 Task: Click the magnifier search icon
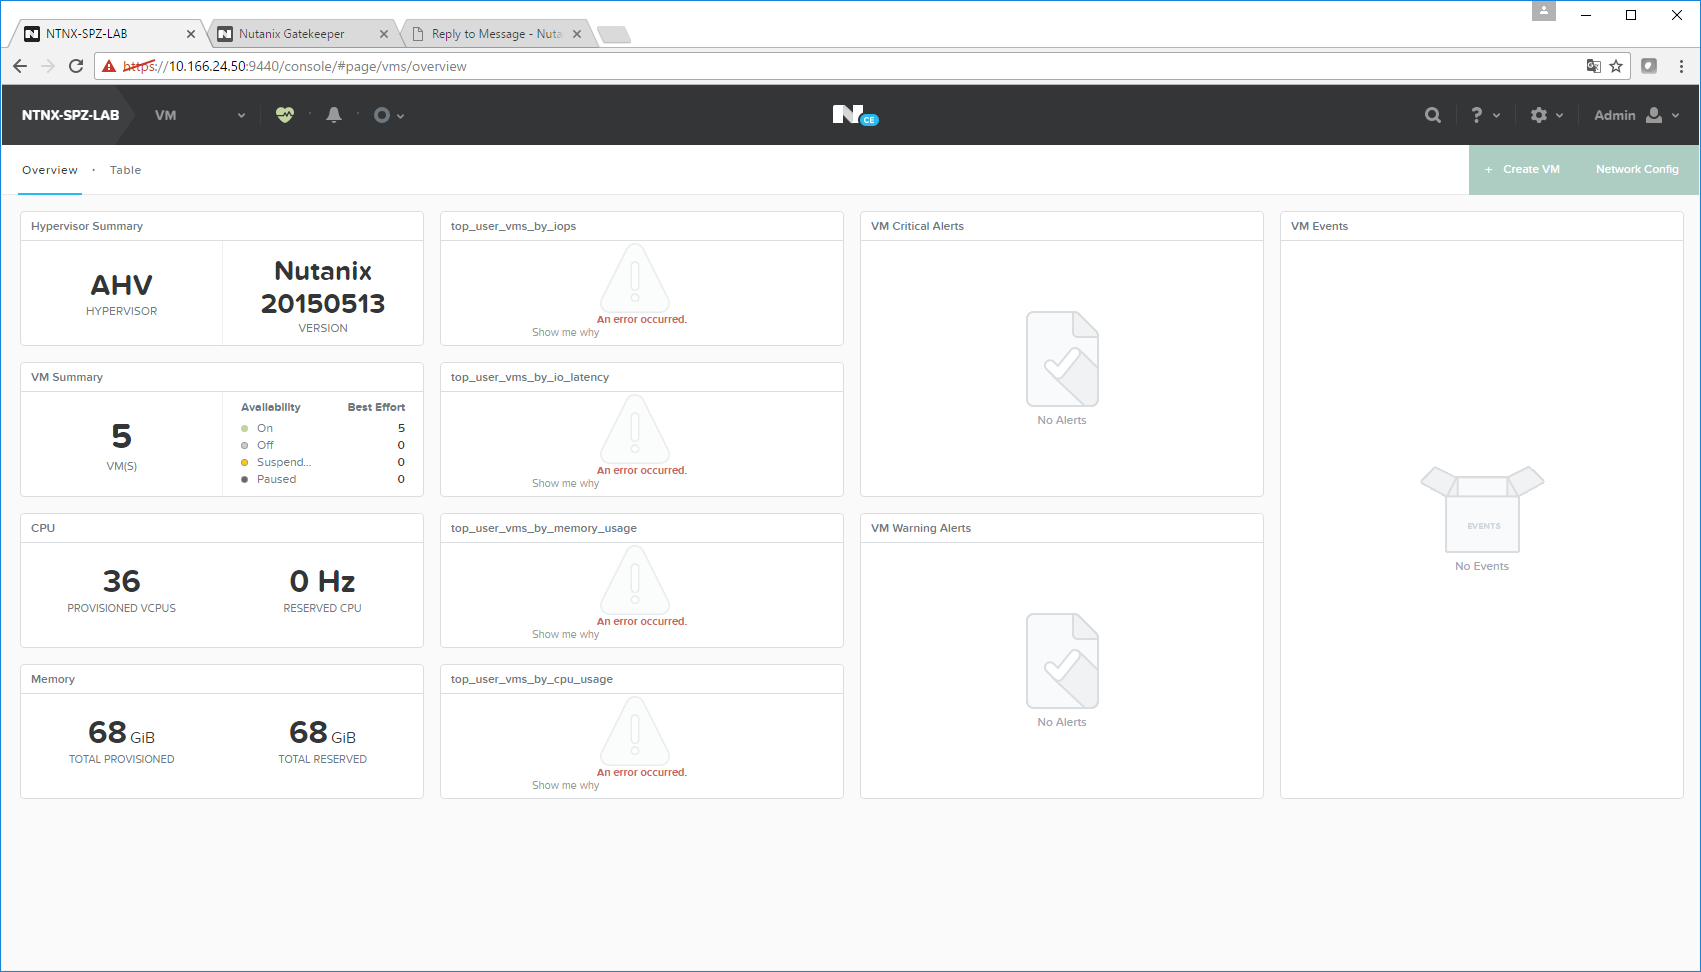pos(1433,115)
